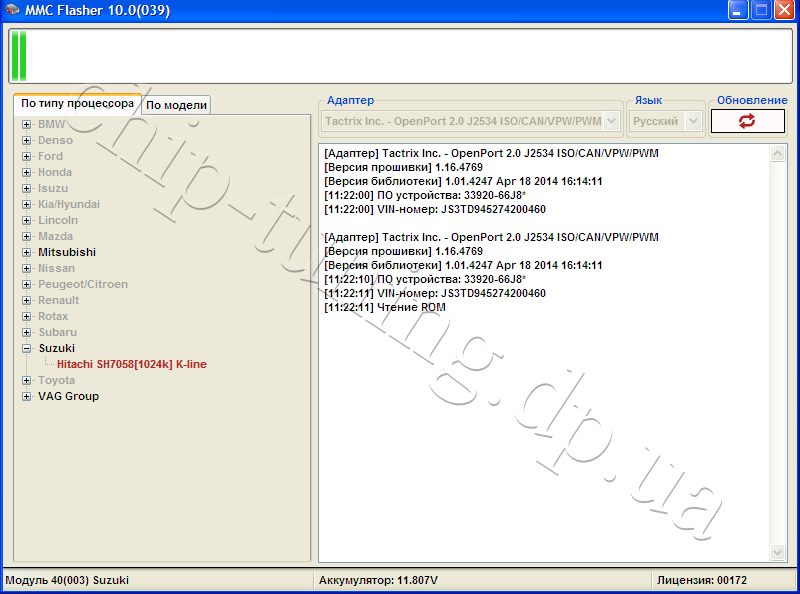Image resolution: width=800 pixels, height=594 pixels.
Task: Switch to По модели tab
Action: pos(177,105)
